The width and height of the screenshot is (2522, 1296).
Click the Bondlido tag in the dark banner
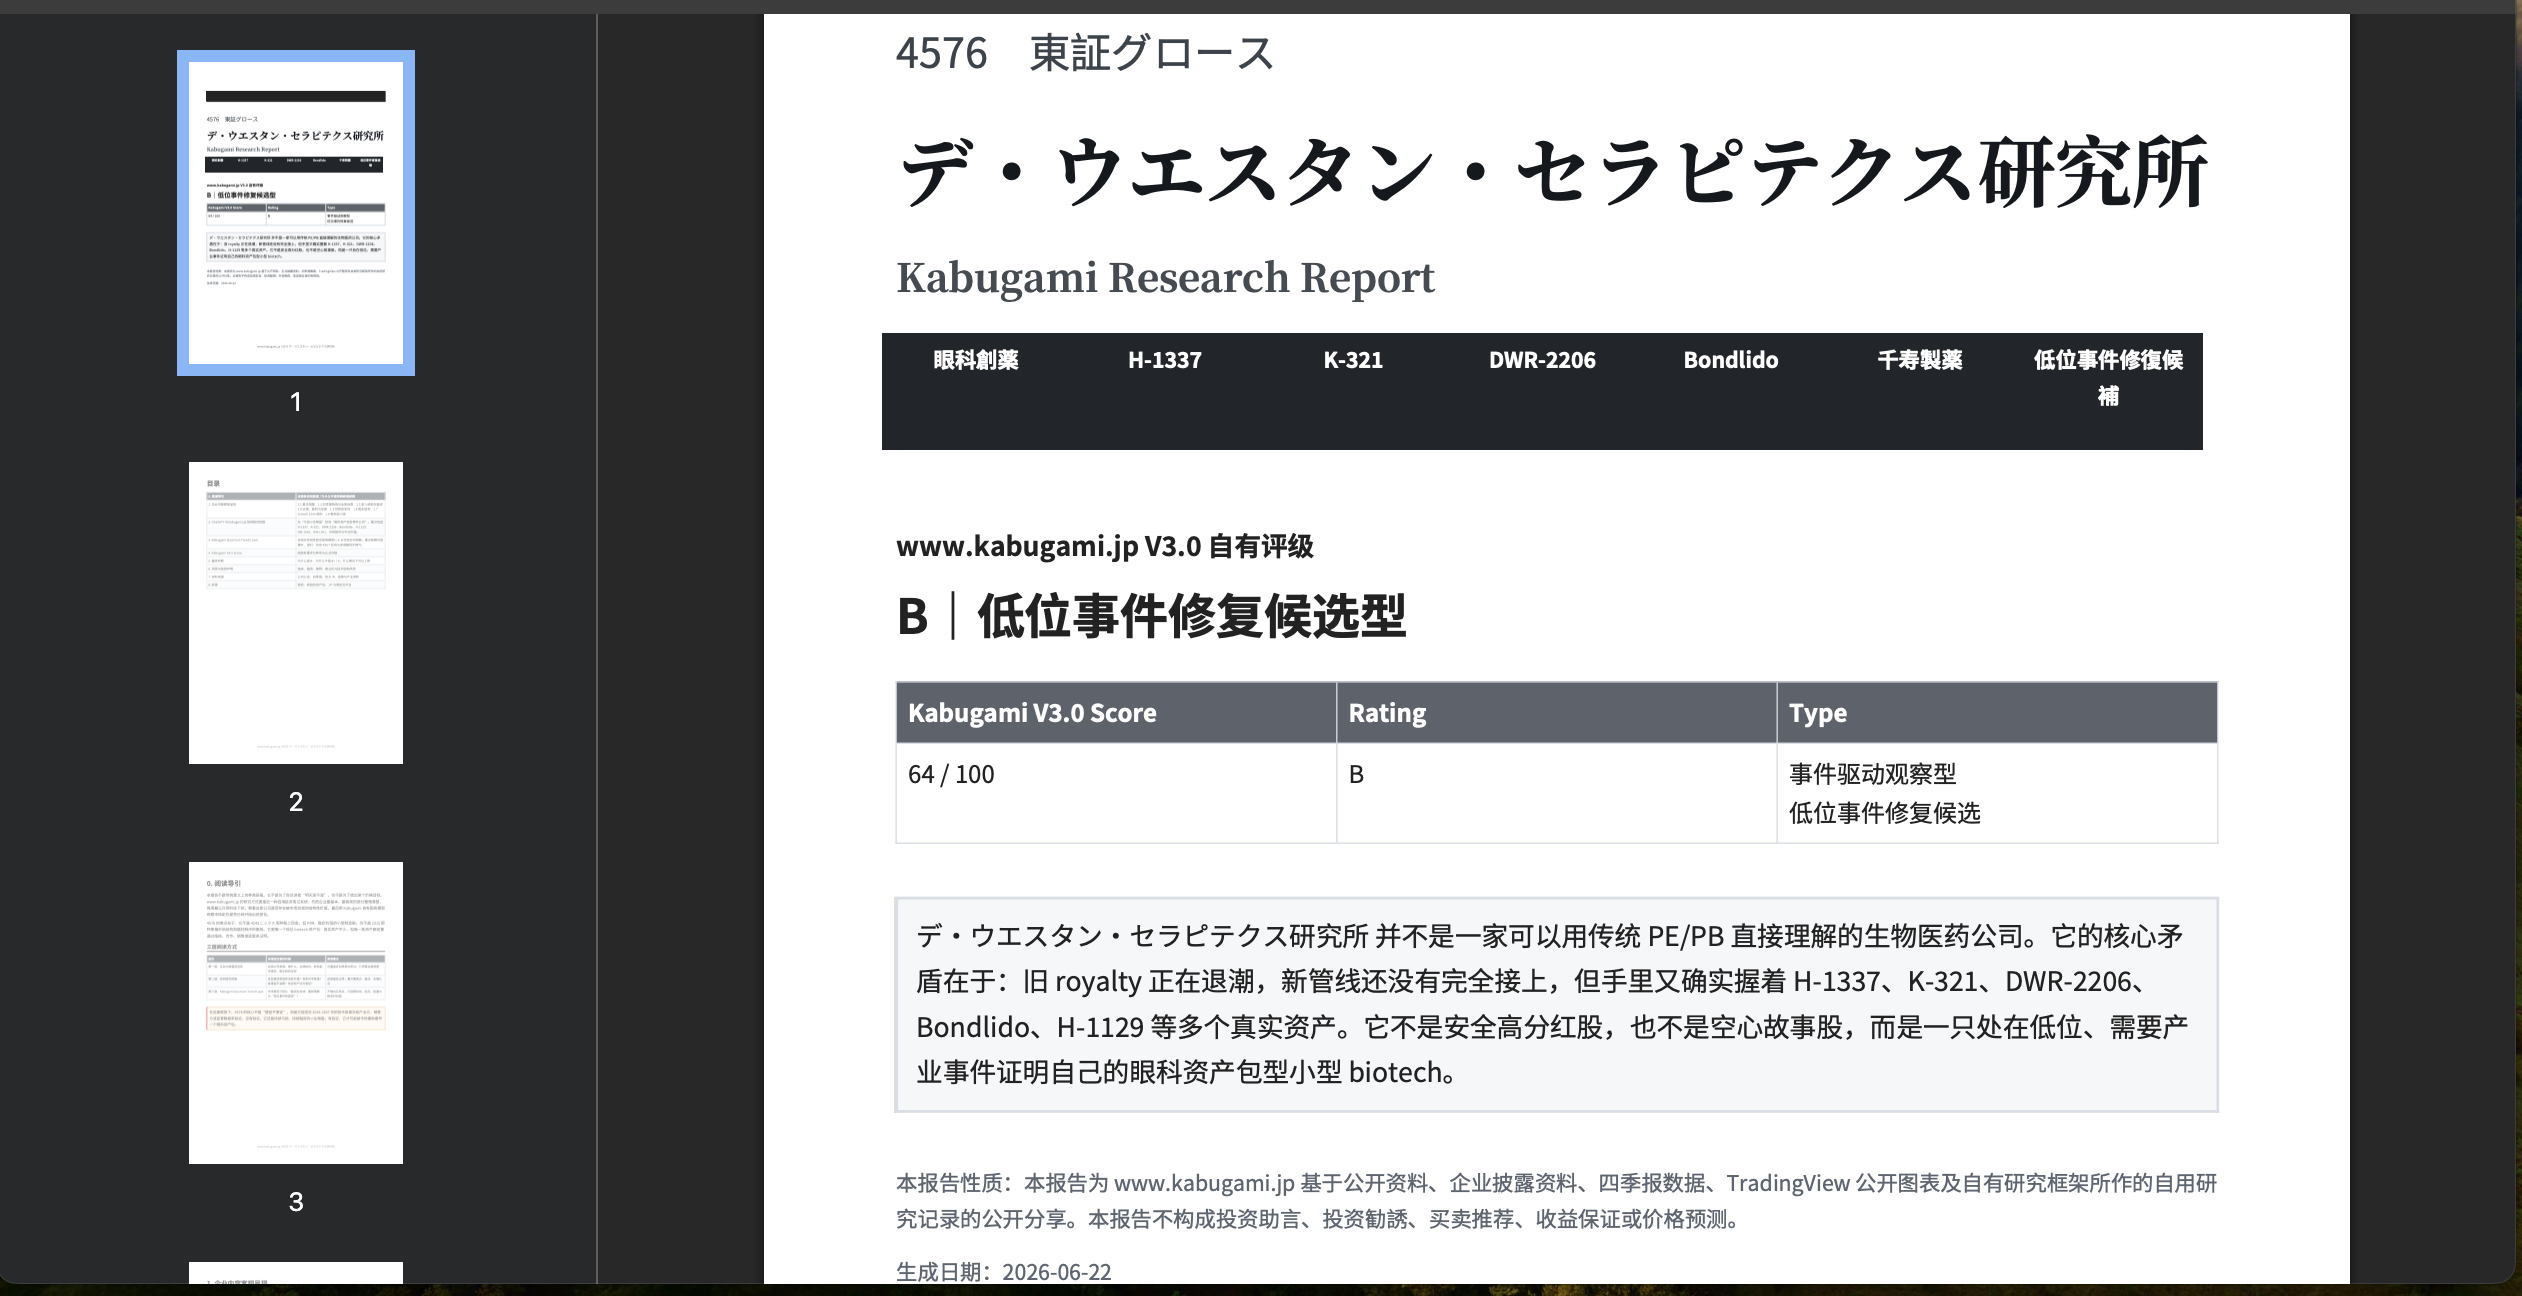[x=1731, y=360]
